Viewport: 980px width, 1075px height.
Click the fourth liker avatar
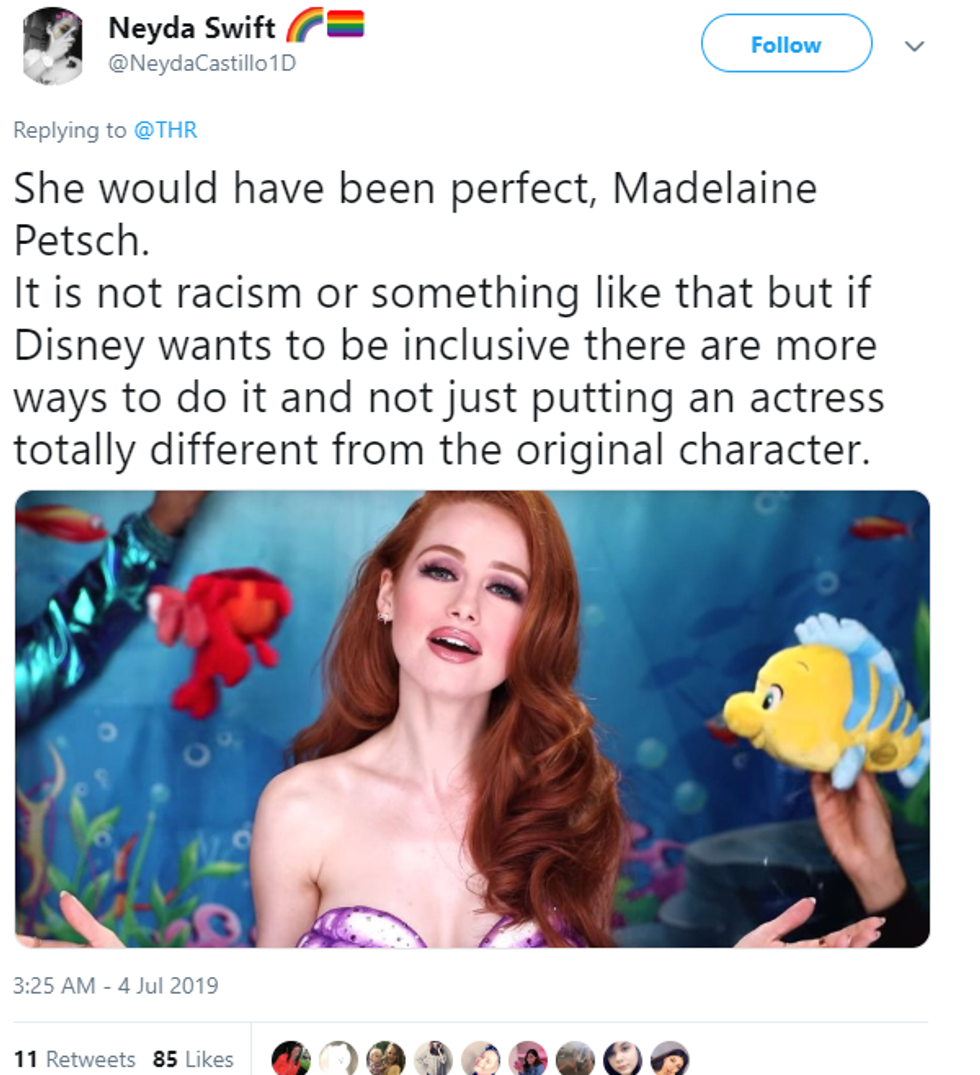433,1058
